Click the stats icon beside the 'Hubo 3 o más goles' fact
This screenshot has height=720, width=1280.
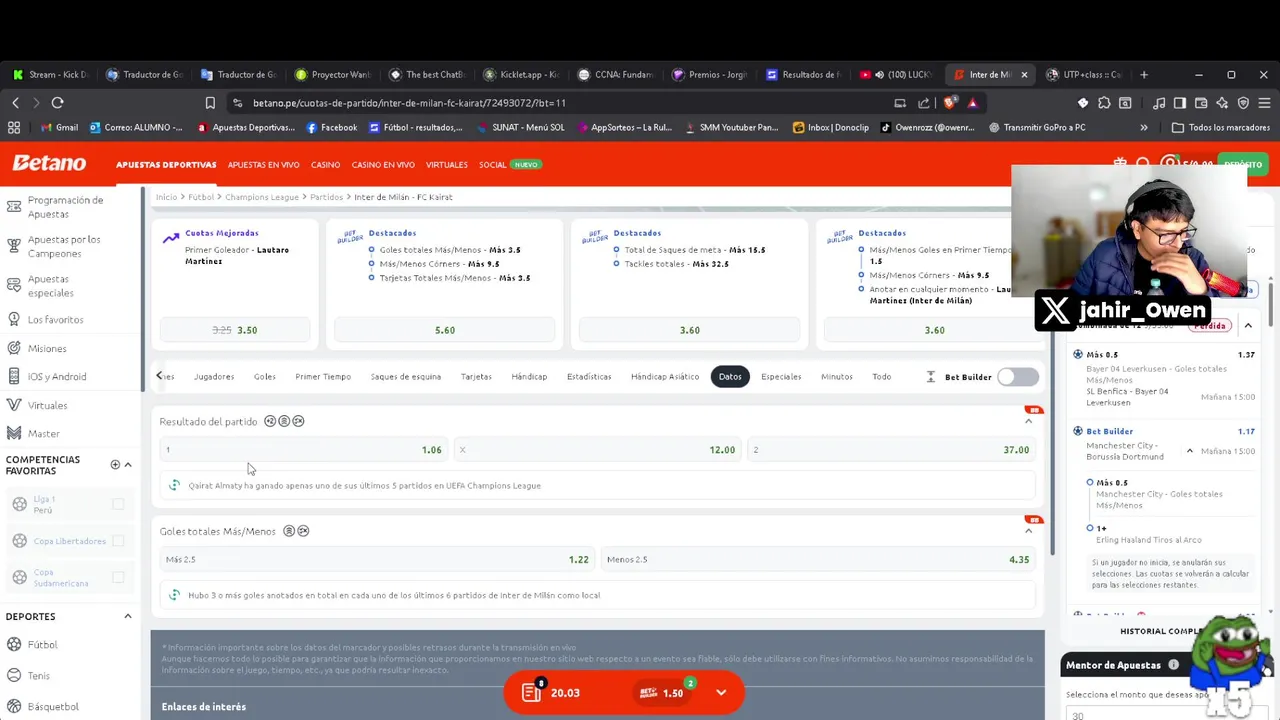coord(174,595)
